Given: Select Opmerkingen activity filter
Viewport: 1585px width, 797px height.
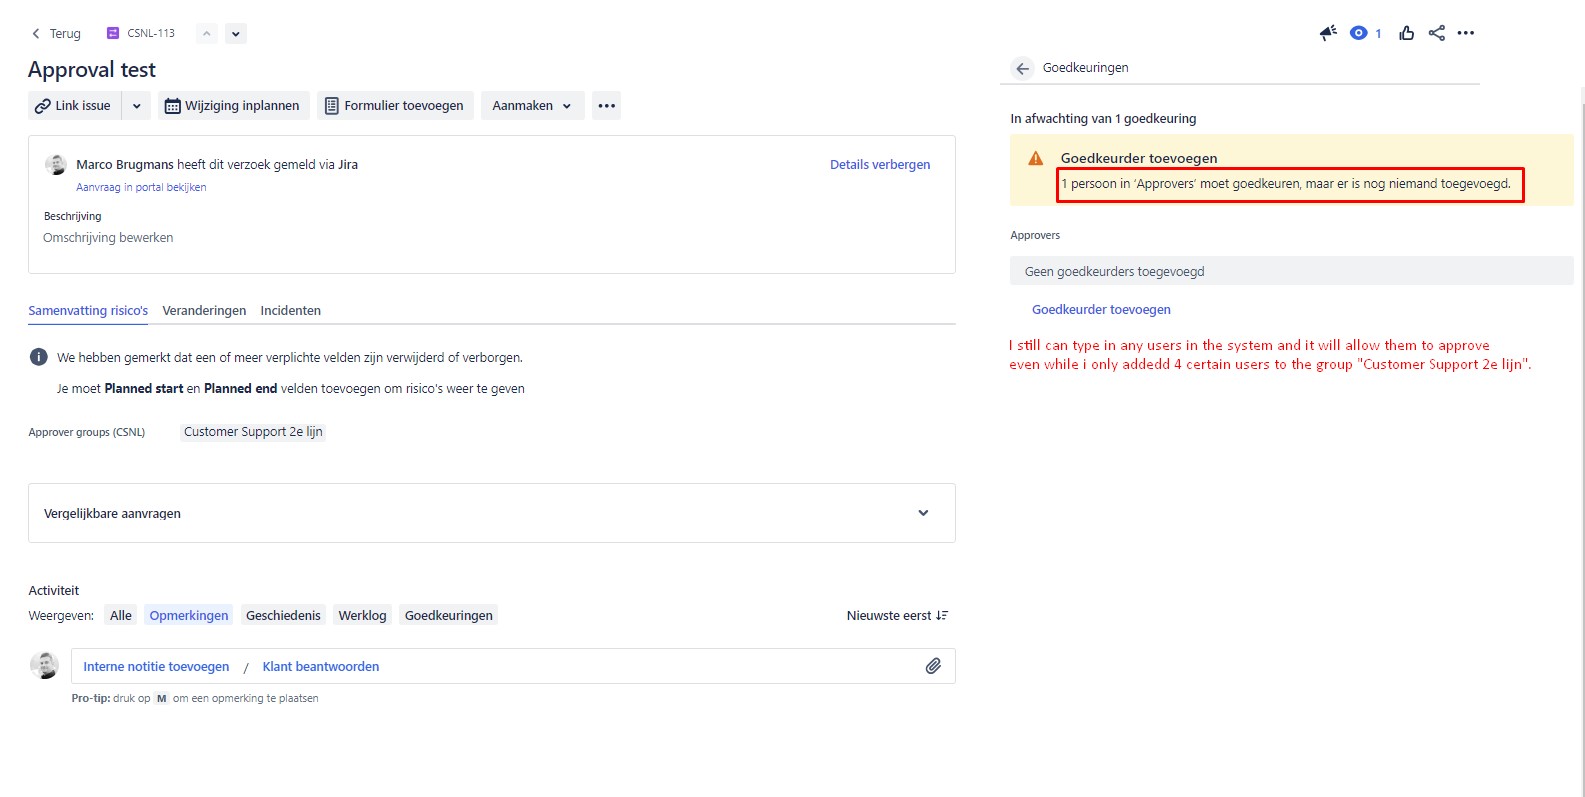Looking at the screenshot, I should pos(189,616).
